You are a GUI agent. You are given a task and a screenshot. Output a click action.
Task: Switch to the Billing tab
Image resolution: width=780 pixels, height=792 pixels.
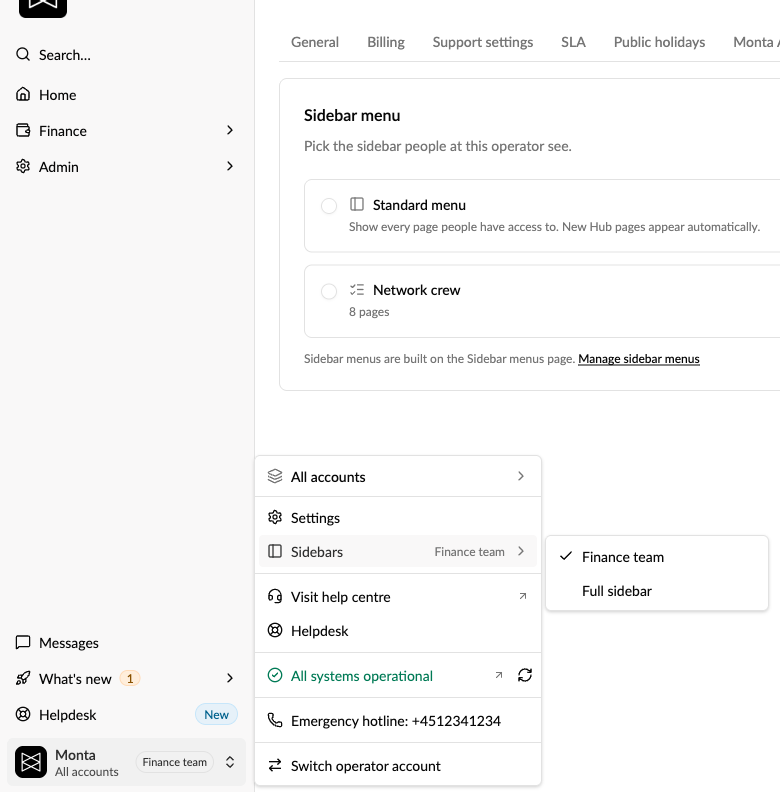[386, 42]
